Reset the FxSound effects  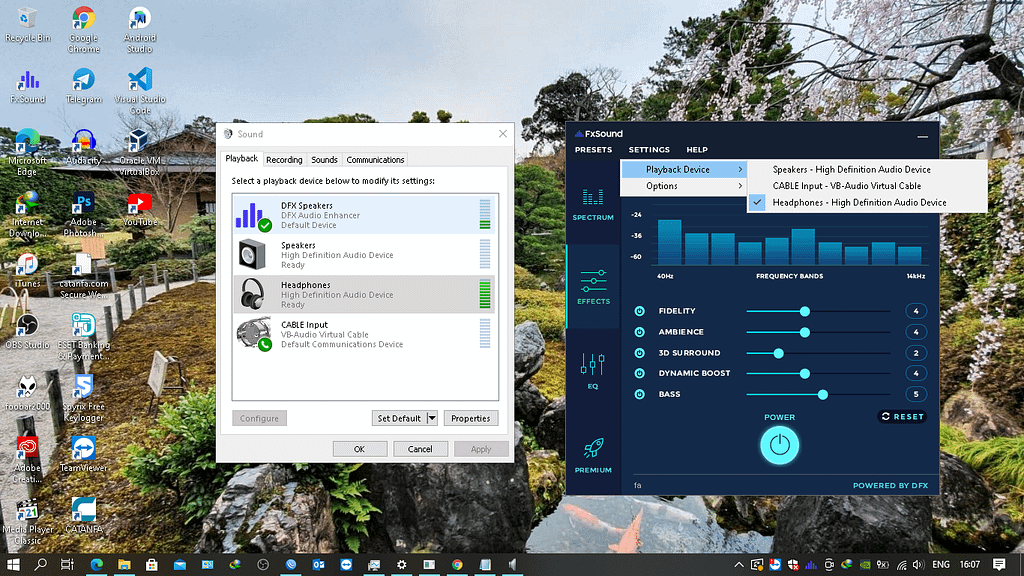tap(902, 417)
